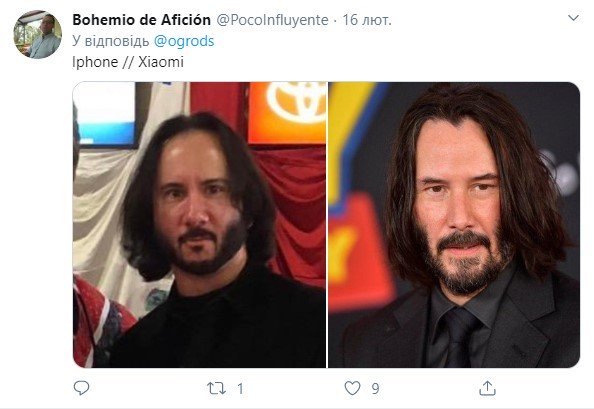594x409 pixels.
Task: Open the Bohemio de Afición display name link
Action: (x=141, y=20)
